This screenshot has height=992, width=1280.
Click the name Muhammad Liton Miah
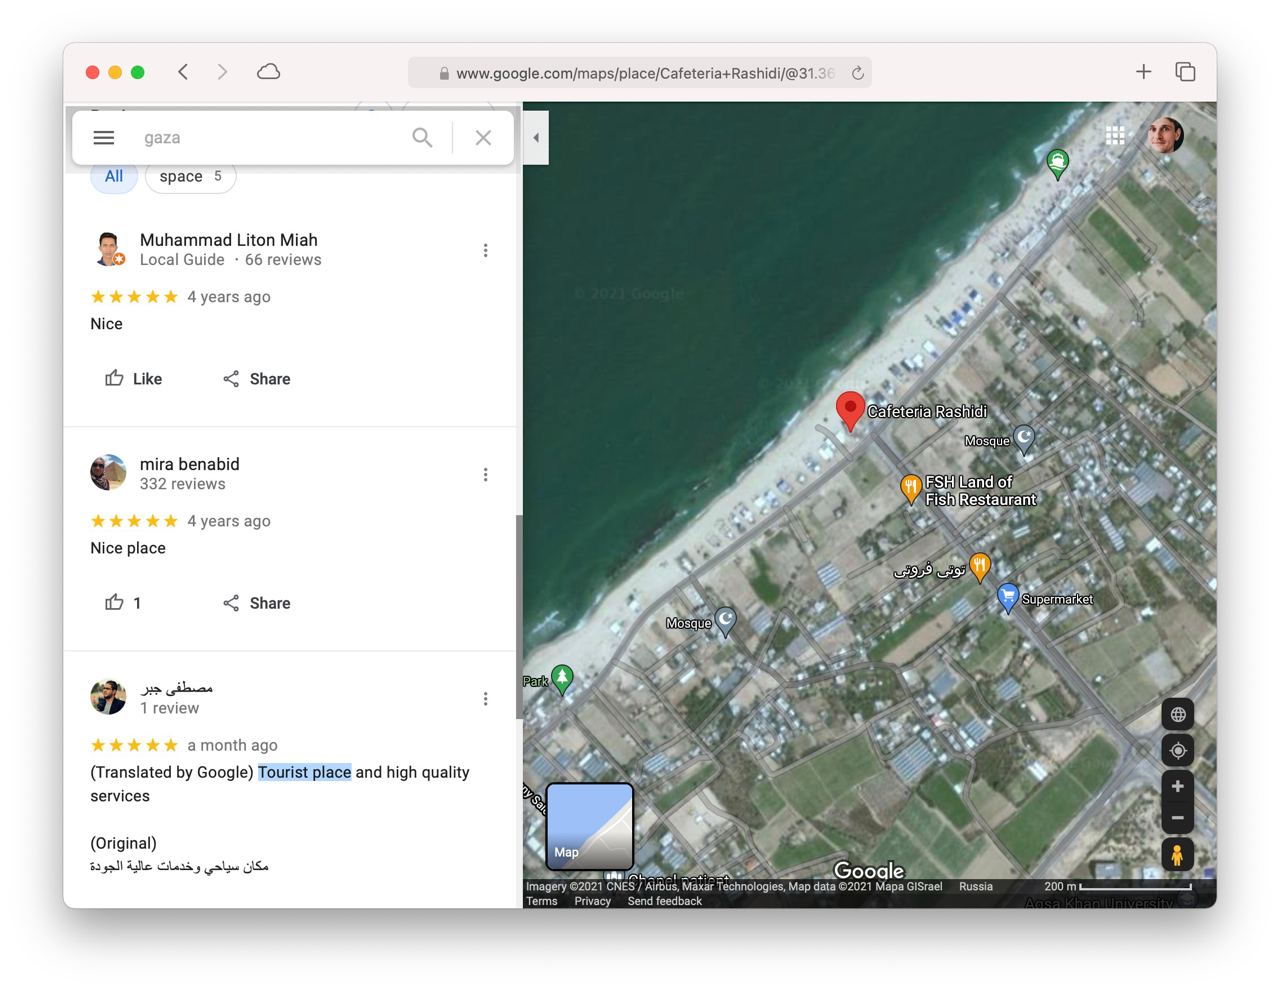click(x=229, y=240)
